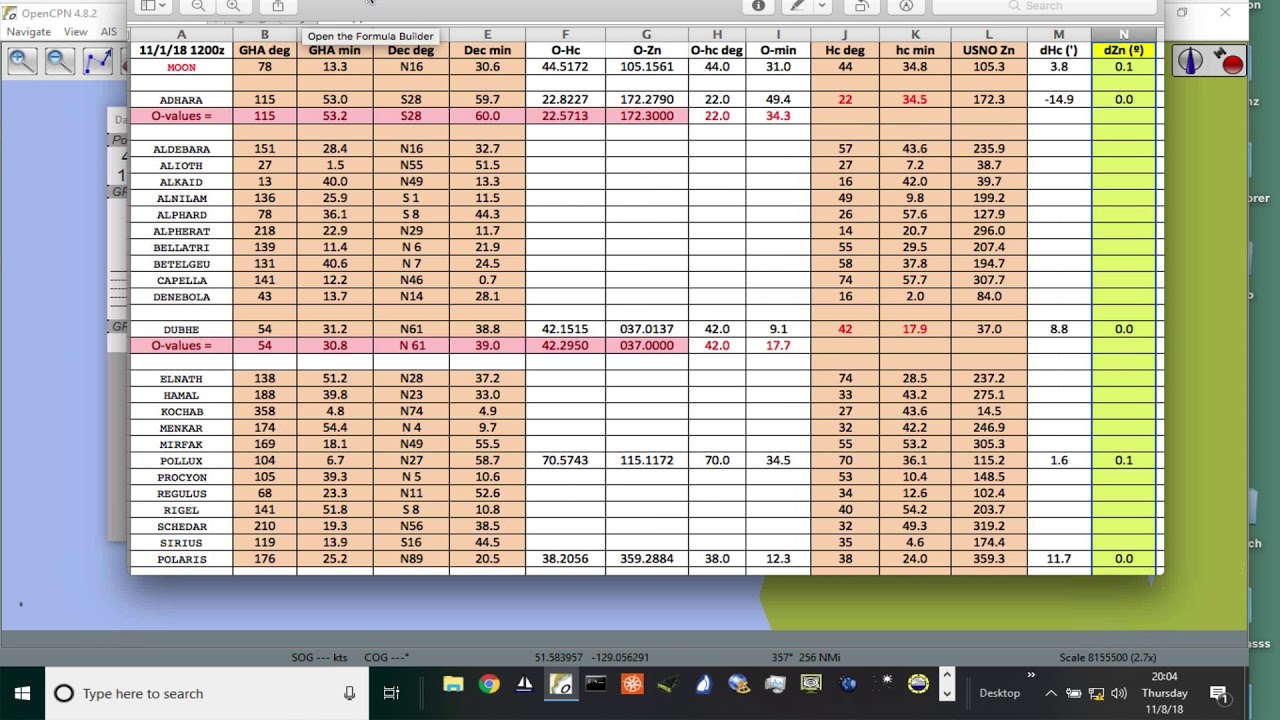Open the sidebar view menu button
The width and height of the screenshot is (1280, 720).
(x=153, y=6)
